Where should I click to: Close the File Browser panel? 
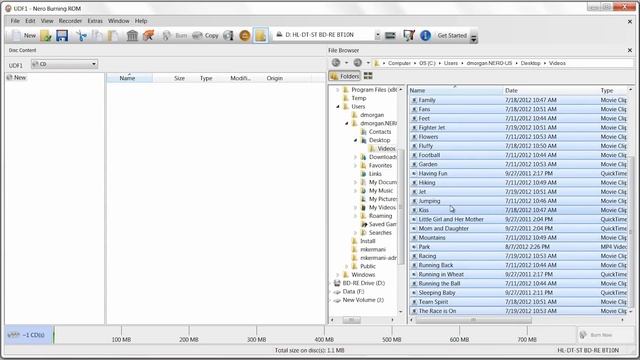pyautogui.click(x=630, y=50)
